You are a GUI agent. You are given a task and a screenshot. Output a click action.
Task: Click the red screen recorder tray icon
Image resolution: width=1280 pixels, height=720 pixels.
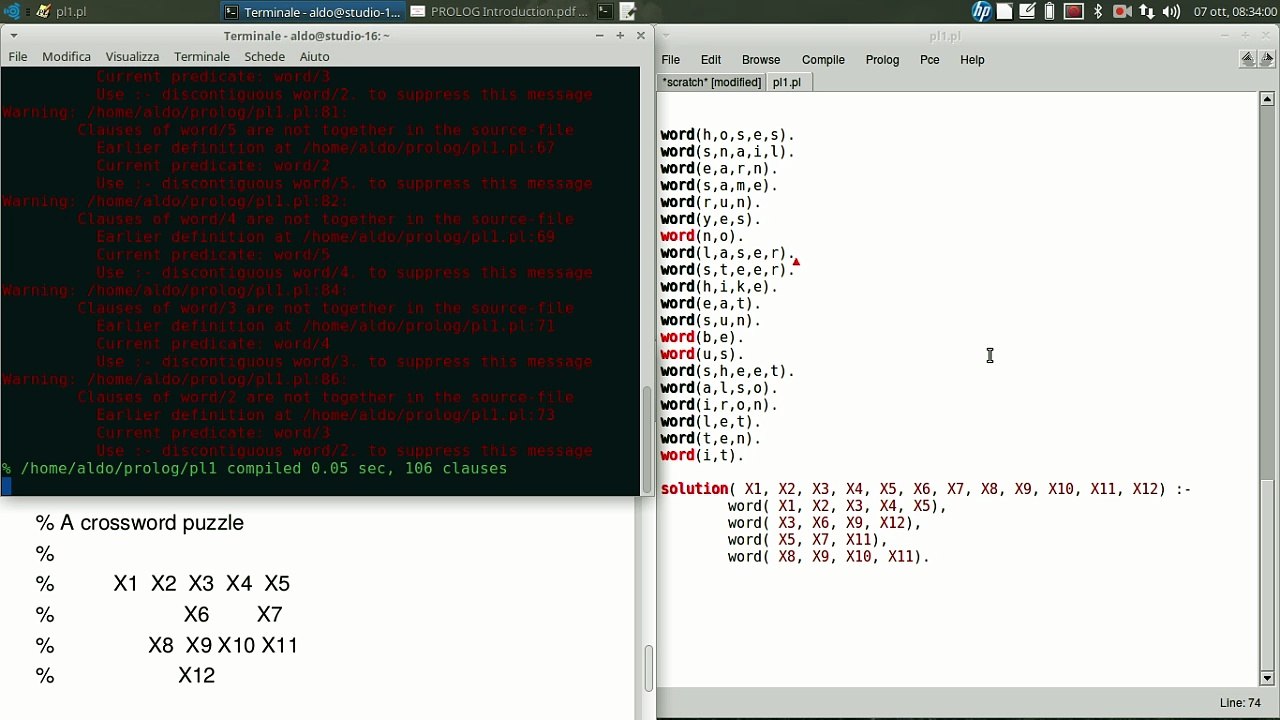pos(1073,12)
